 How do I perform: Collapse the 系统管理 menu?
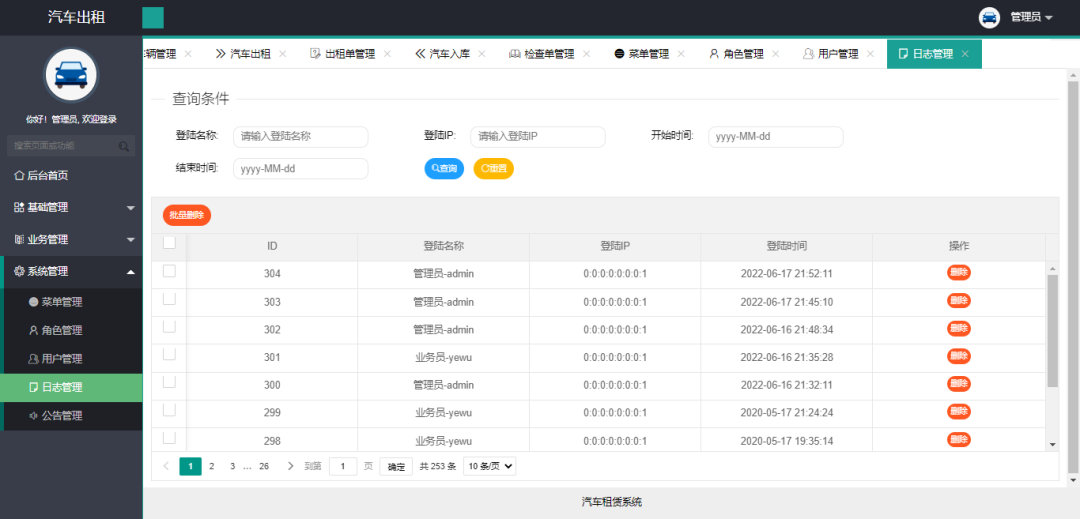point(71,271)
